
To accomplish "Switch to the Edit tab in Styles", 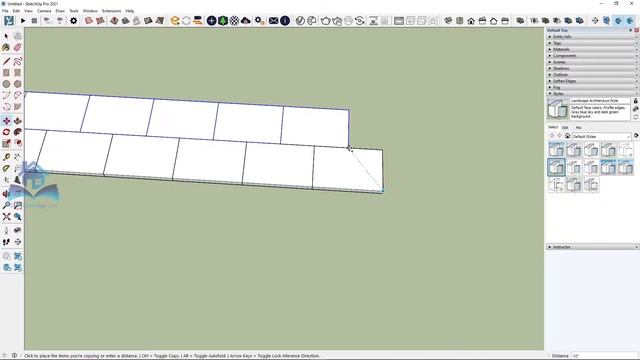I will click(565, 127).
